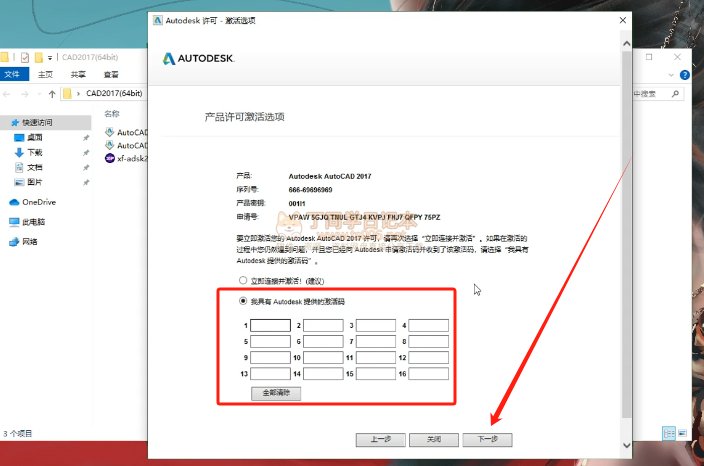
Task: Click activation code field 9
Action: point(270,357)
